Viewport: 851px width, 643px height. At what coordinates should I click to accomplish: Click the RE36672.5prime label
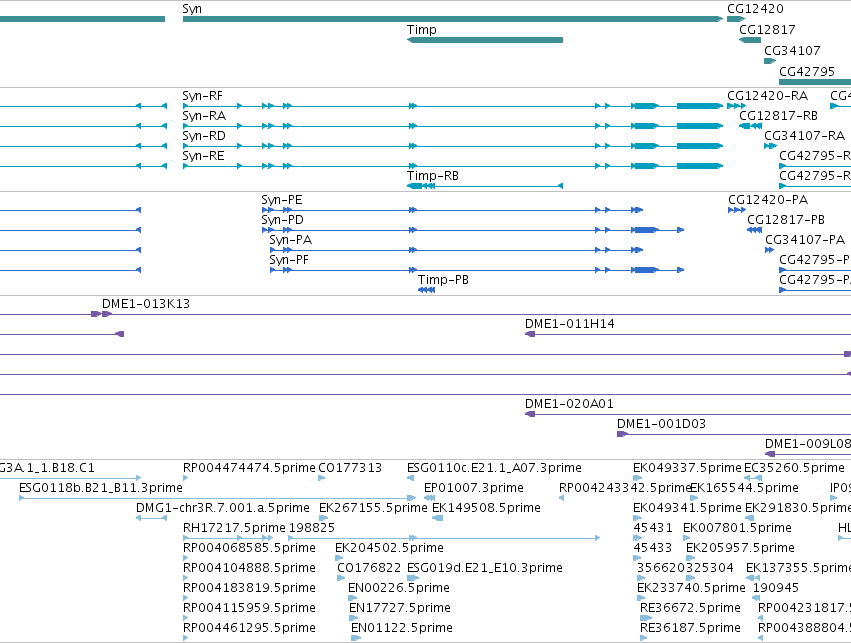690,608
